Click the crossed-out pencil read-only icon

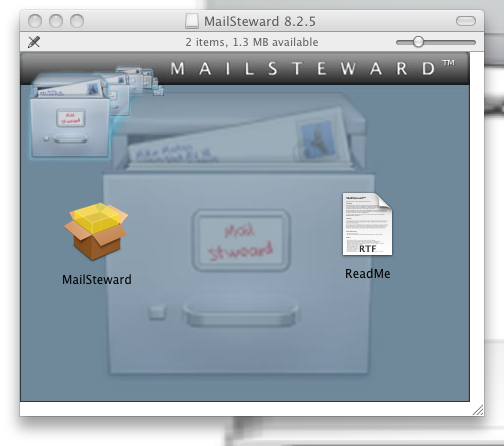[x=34, y=42]
